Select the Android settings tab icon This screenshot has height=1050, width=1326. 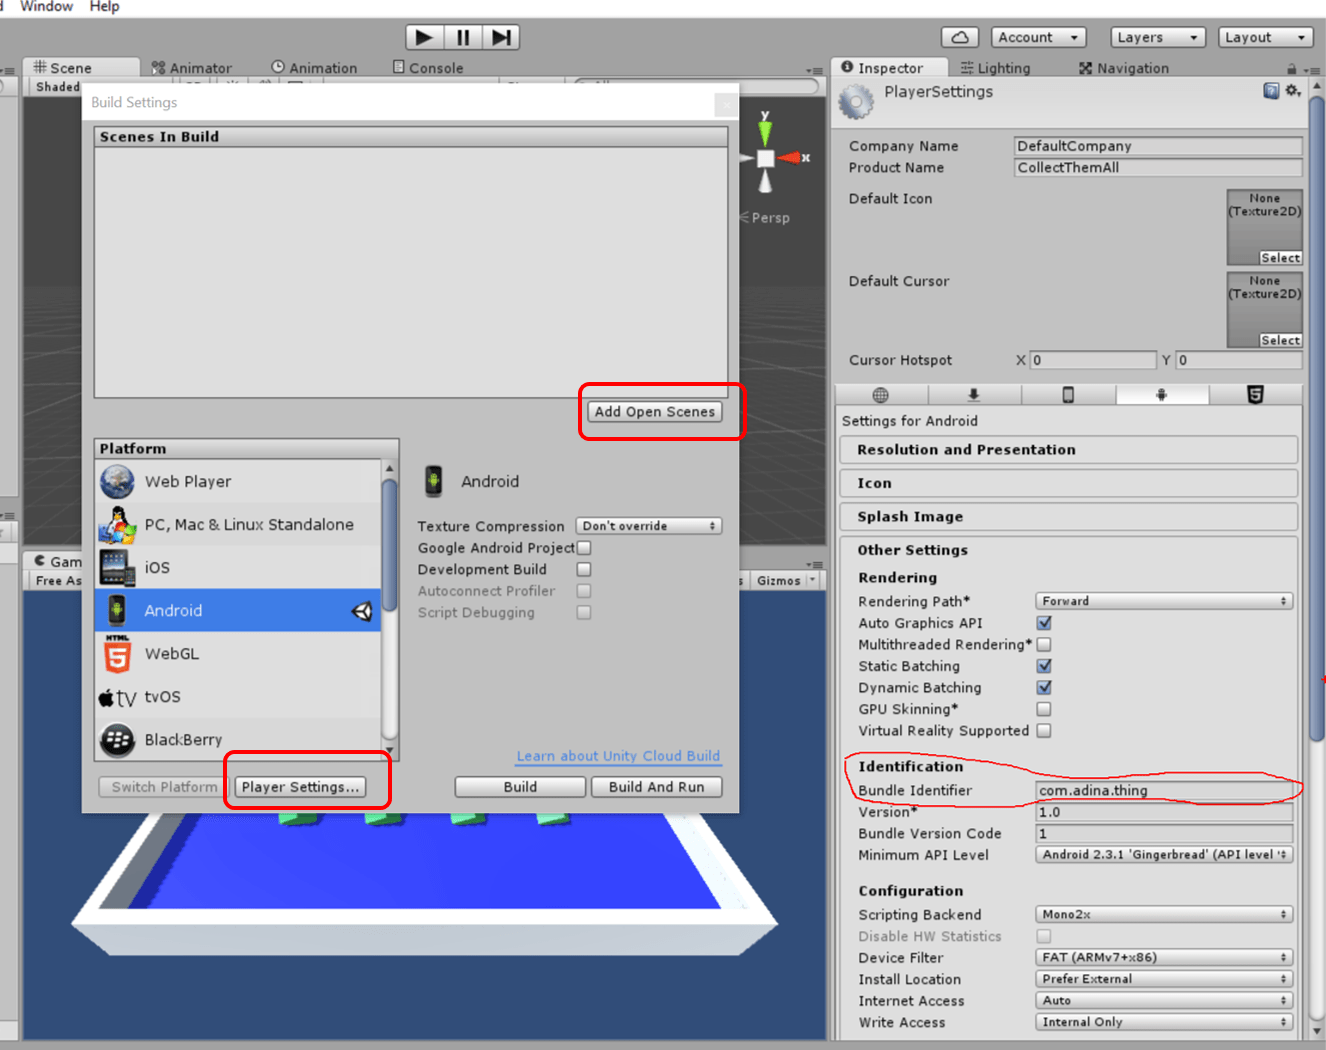tap(1161, 395)
